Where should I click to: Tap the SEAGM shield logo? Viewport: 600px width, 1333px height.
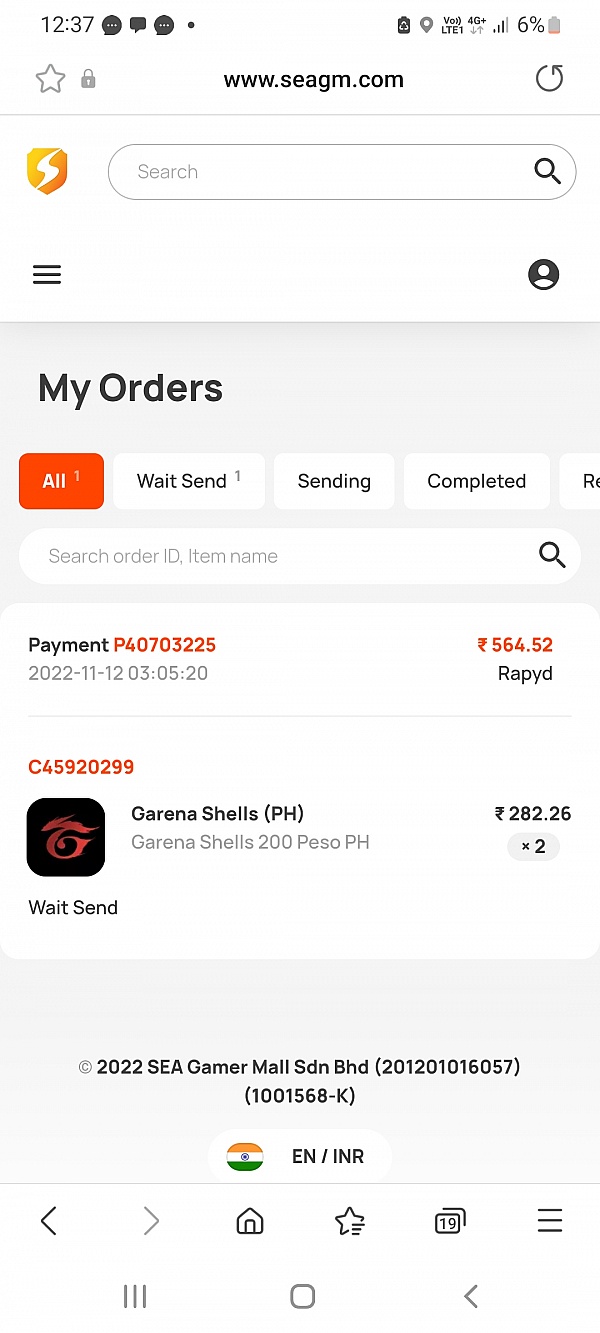pyautogui.click(x=47, y=171)
